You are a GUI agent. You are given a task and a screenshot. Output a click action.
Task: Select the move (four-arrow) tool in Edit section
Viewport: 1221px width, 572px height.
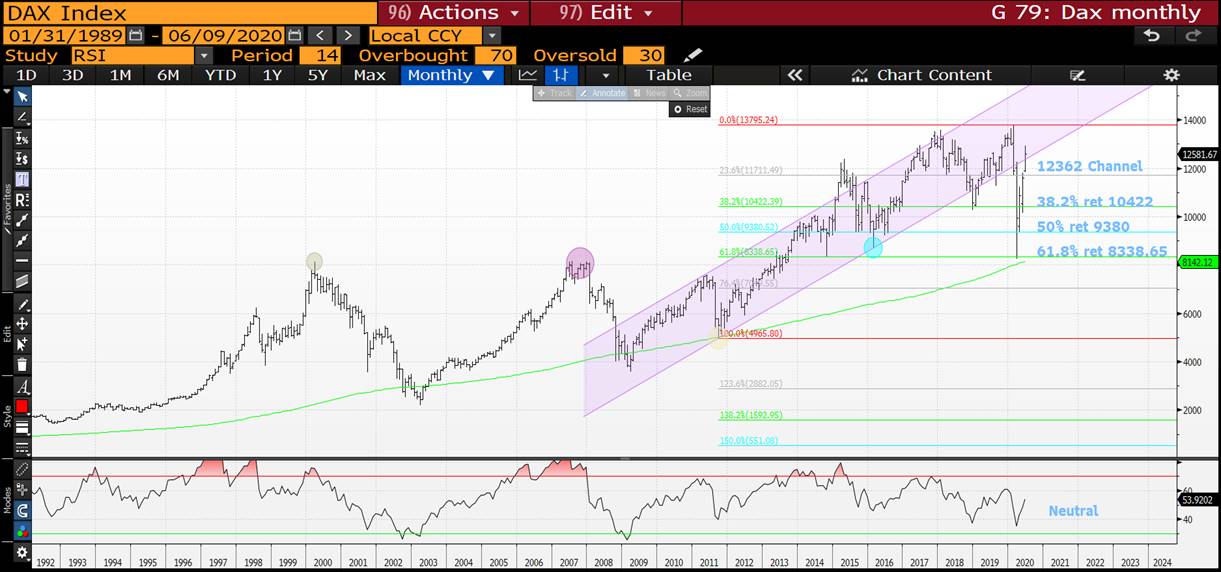(22, 324)
